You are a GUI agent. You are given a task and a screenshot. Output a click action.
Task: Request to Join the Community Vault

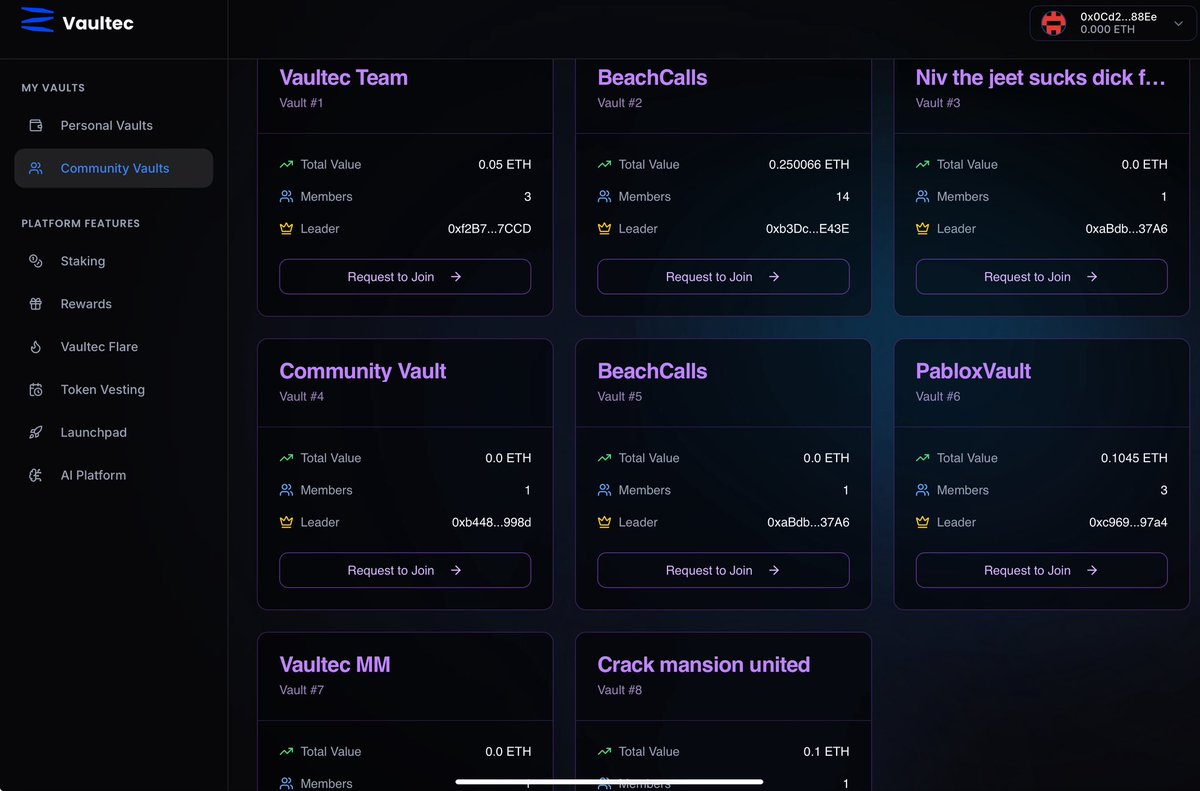click(404, 570)
